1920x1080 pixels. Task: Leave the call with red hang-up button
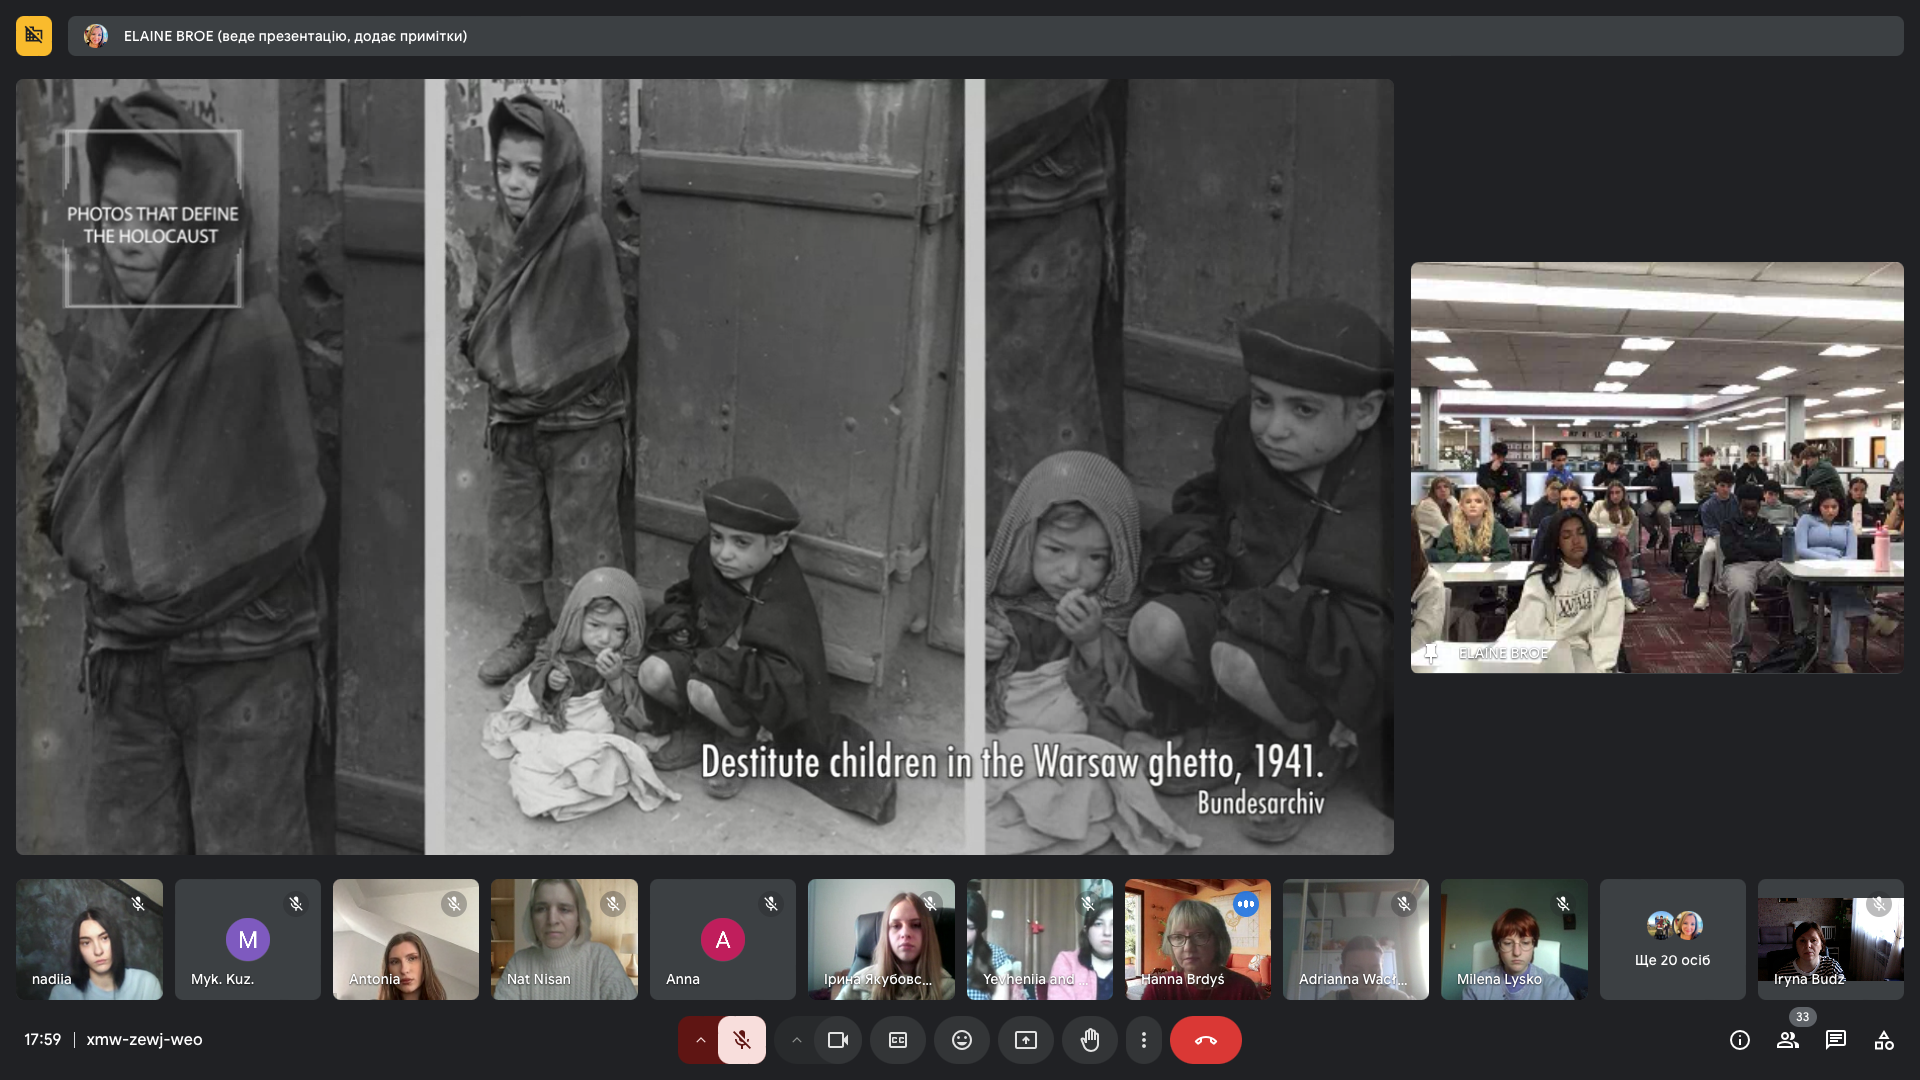pyautogui.click(x=1206, y=1040)
